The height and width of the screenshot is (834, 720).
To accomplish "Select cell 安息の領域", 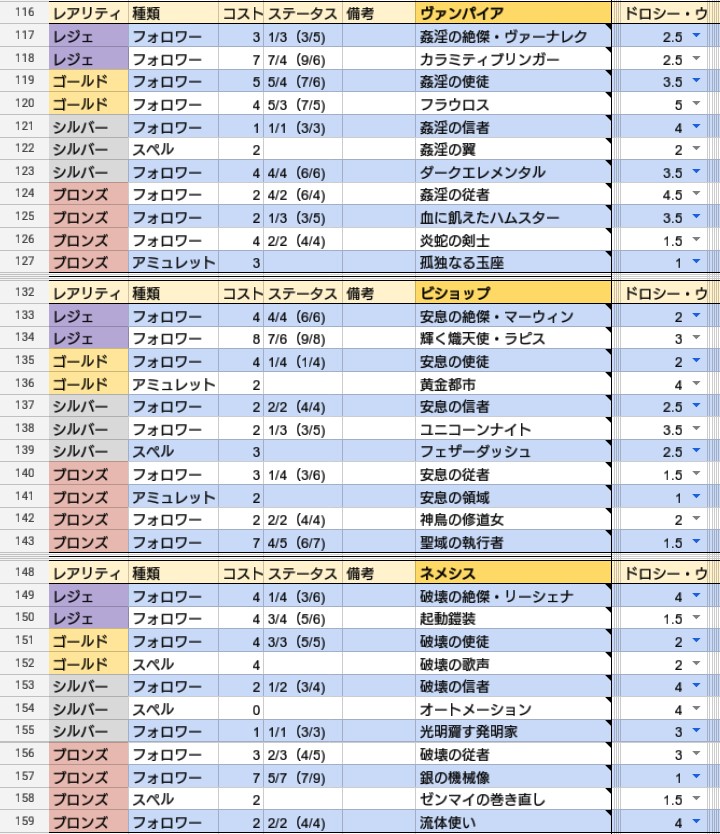I will pos(513,497).
